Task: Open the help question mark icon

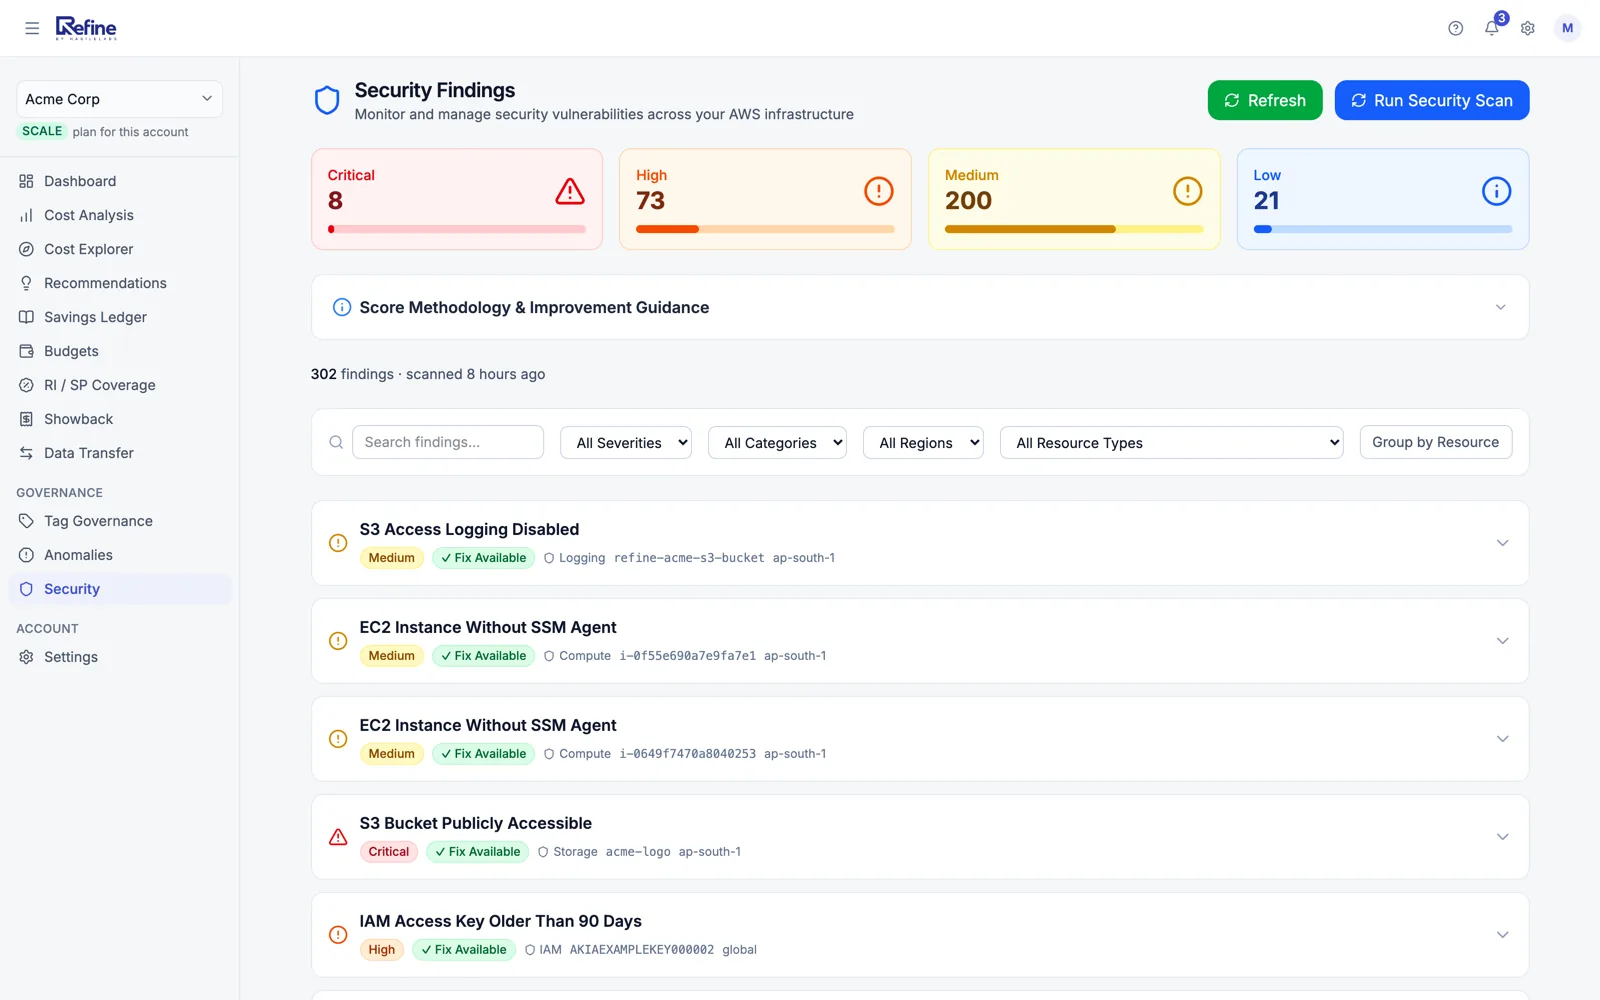Action: pyautogui.click(x=1456, y=28)
